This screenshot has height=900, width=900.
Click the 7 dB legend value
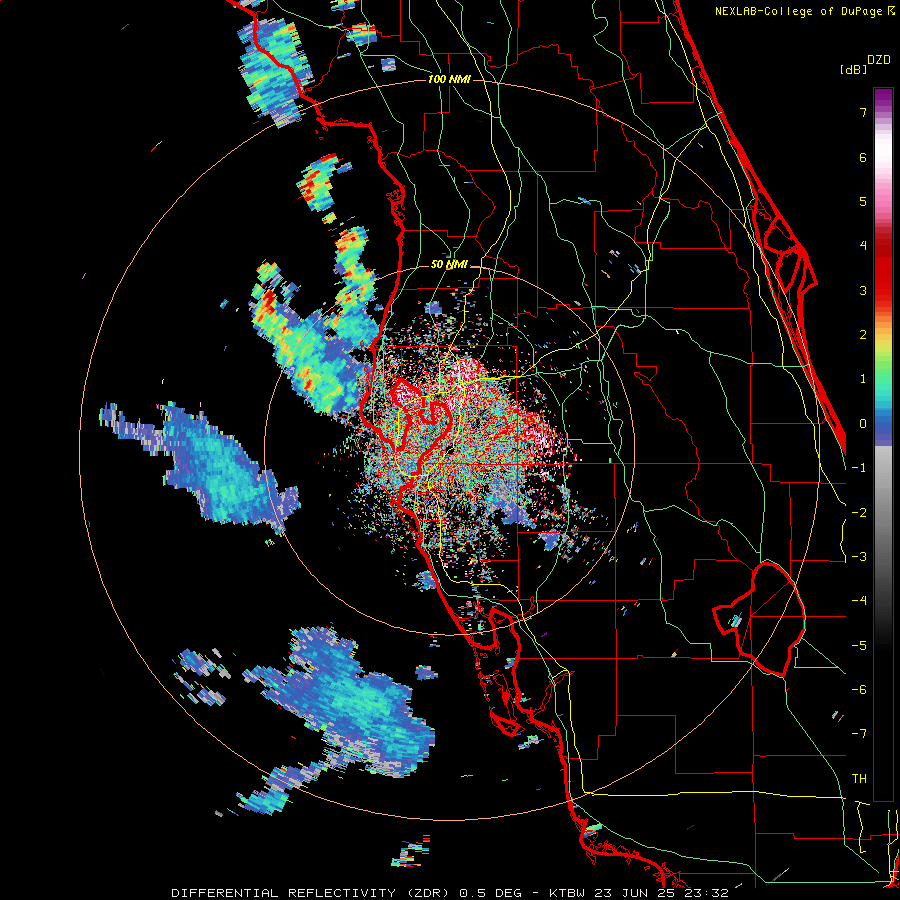click(x=863, y=112)
